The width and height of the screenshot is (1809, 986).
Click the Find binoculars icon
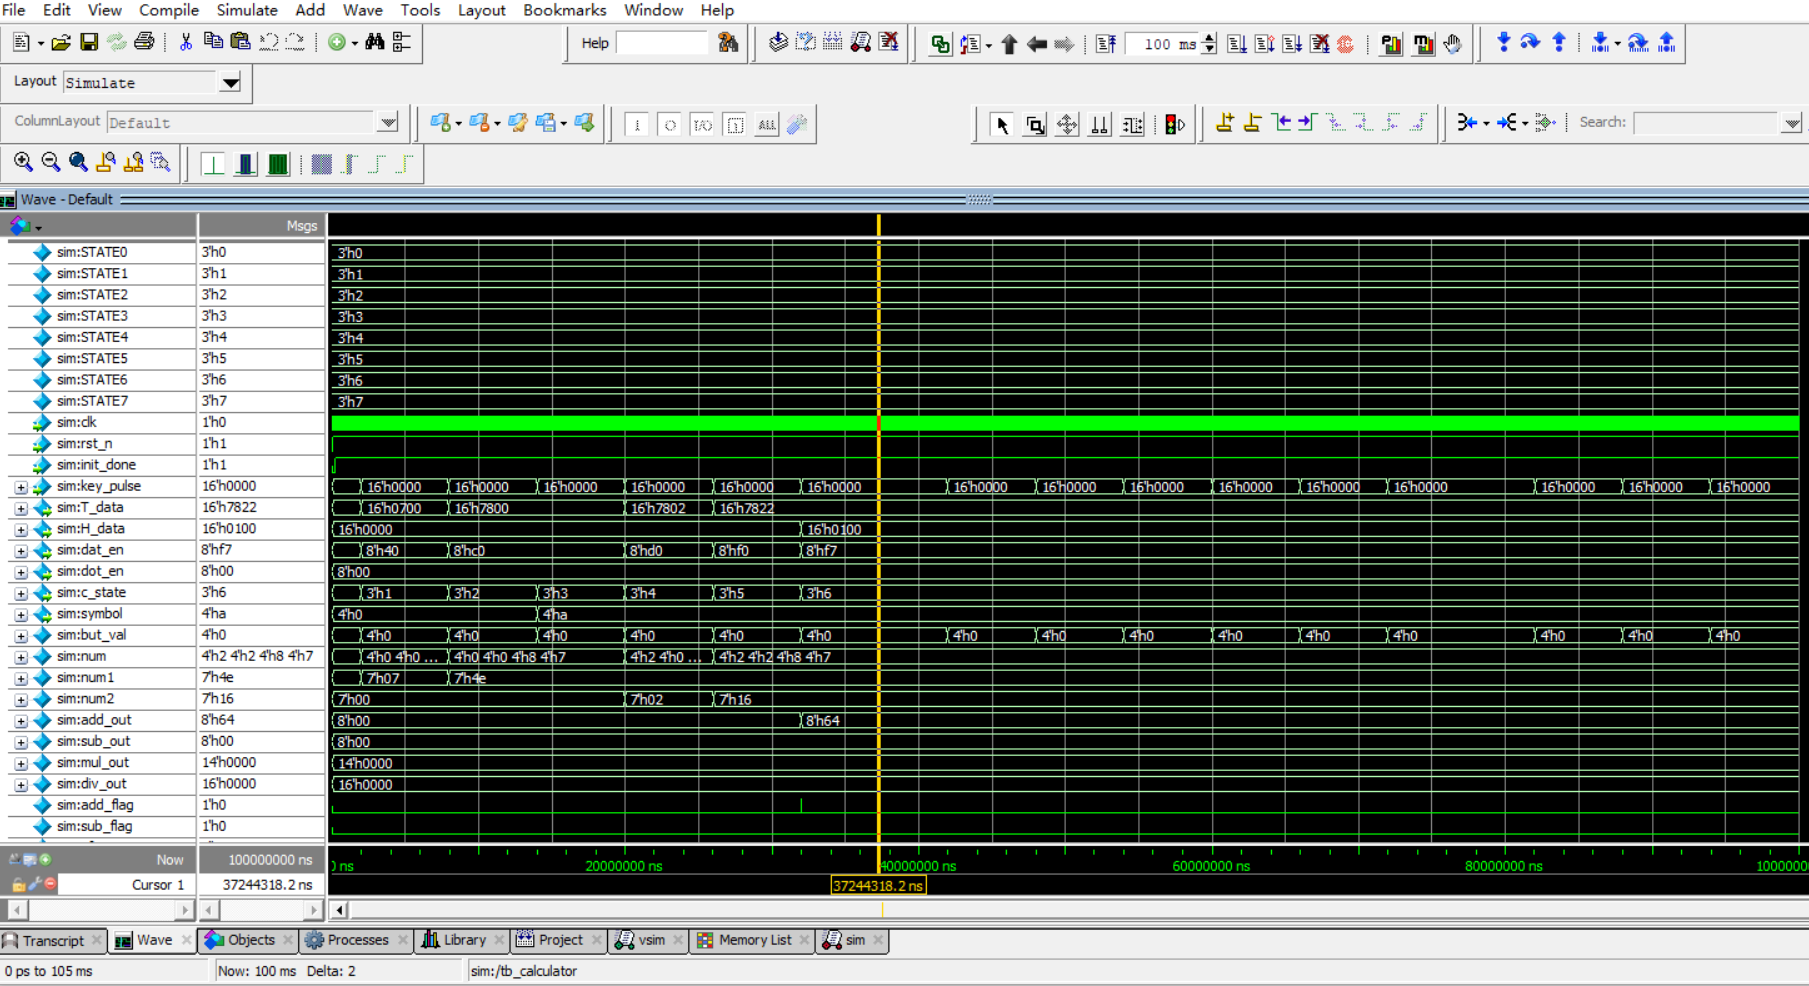click(x=374, y=43)
